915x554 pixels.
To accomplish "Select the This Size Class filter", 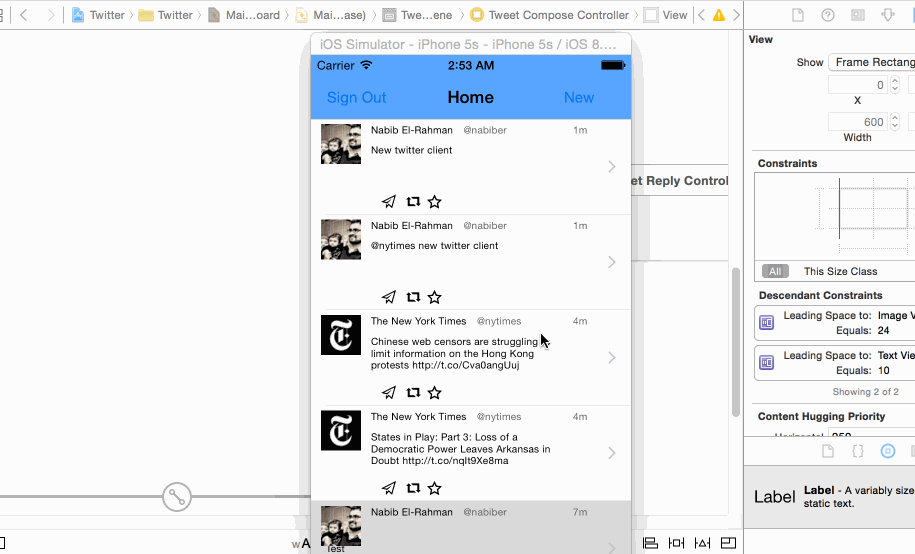I will pos(840,271).
